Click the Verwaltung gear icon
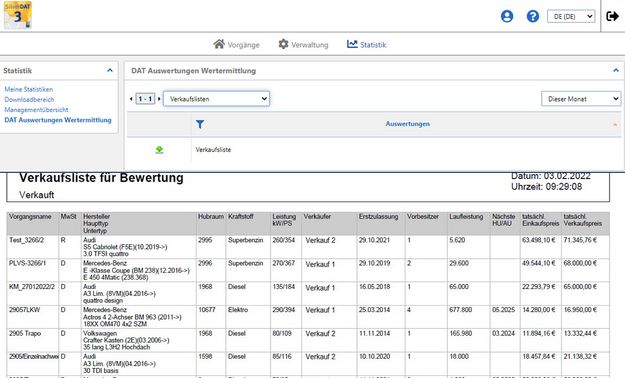The width and height of the screenshot is (625, 378). point(283,44)
